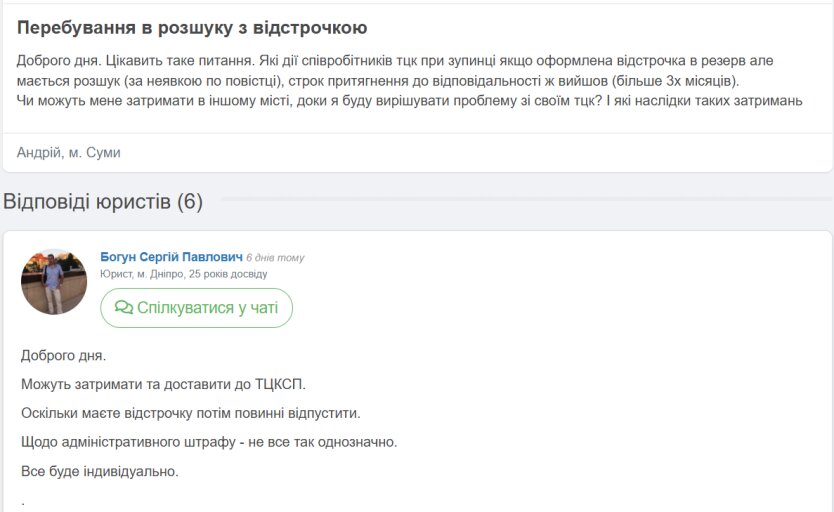
Task: Click the timestamp 6 днів тому
Action: point(275,258)
